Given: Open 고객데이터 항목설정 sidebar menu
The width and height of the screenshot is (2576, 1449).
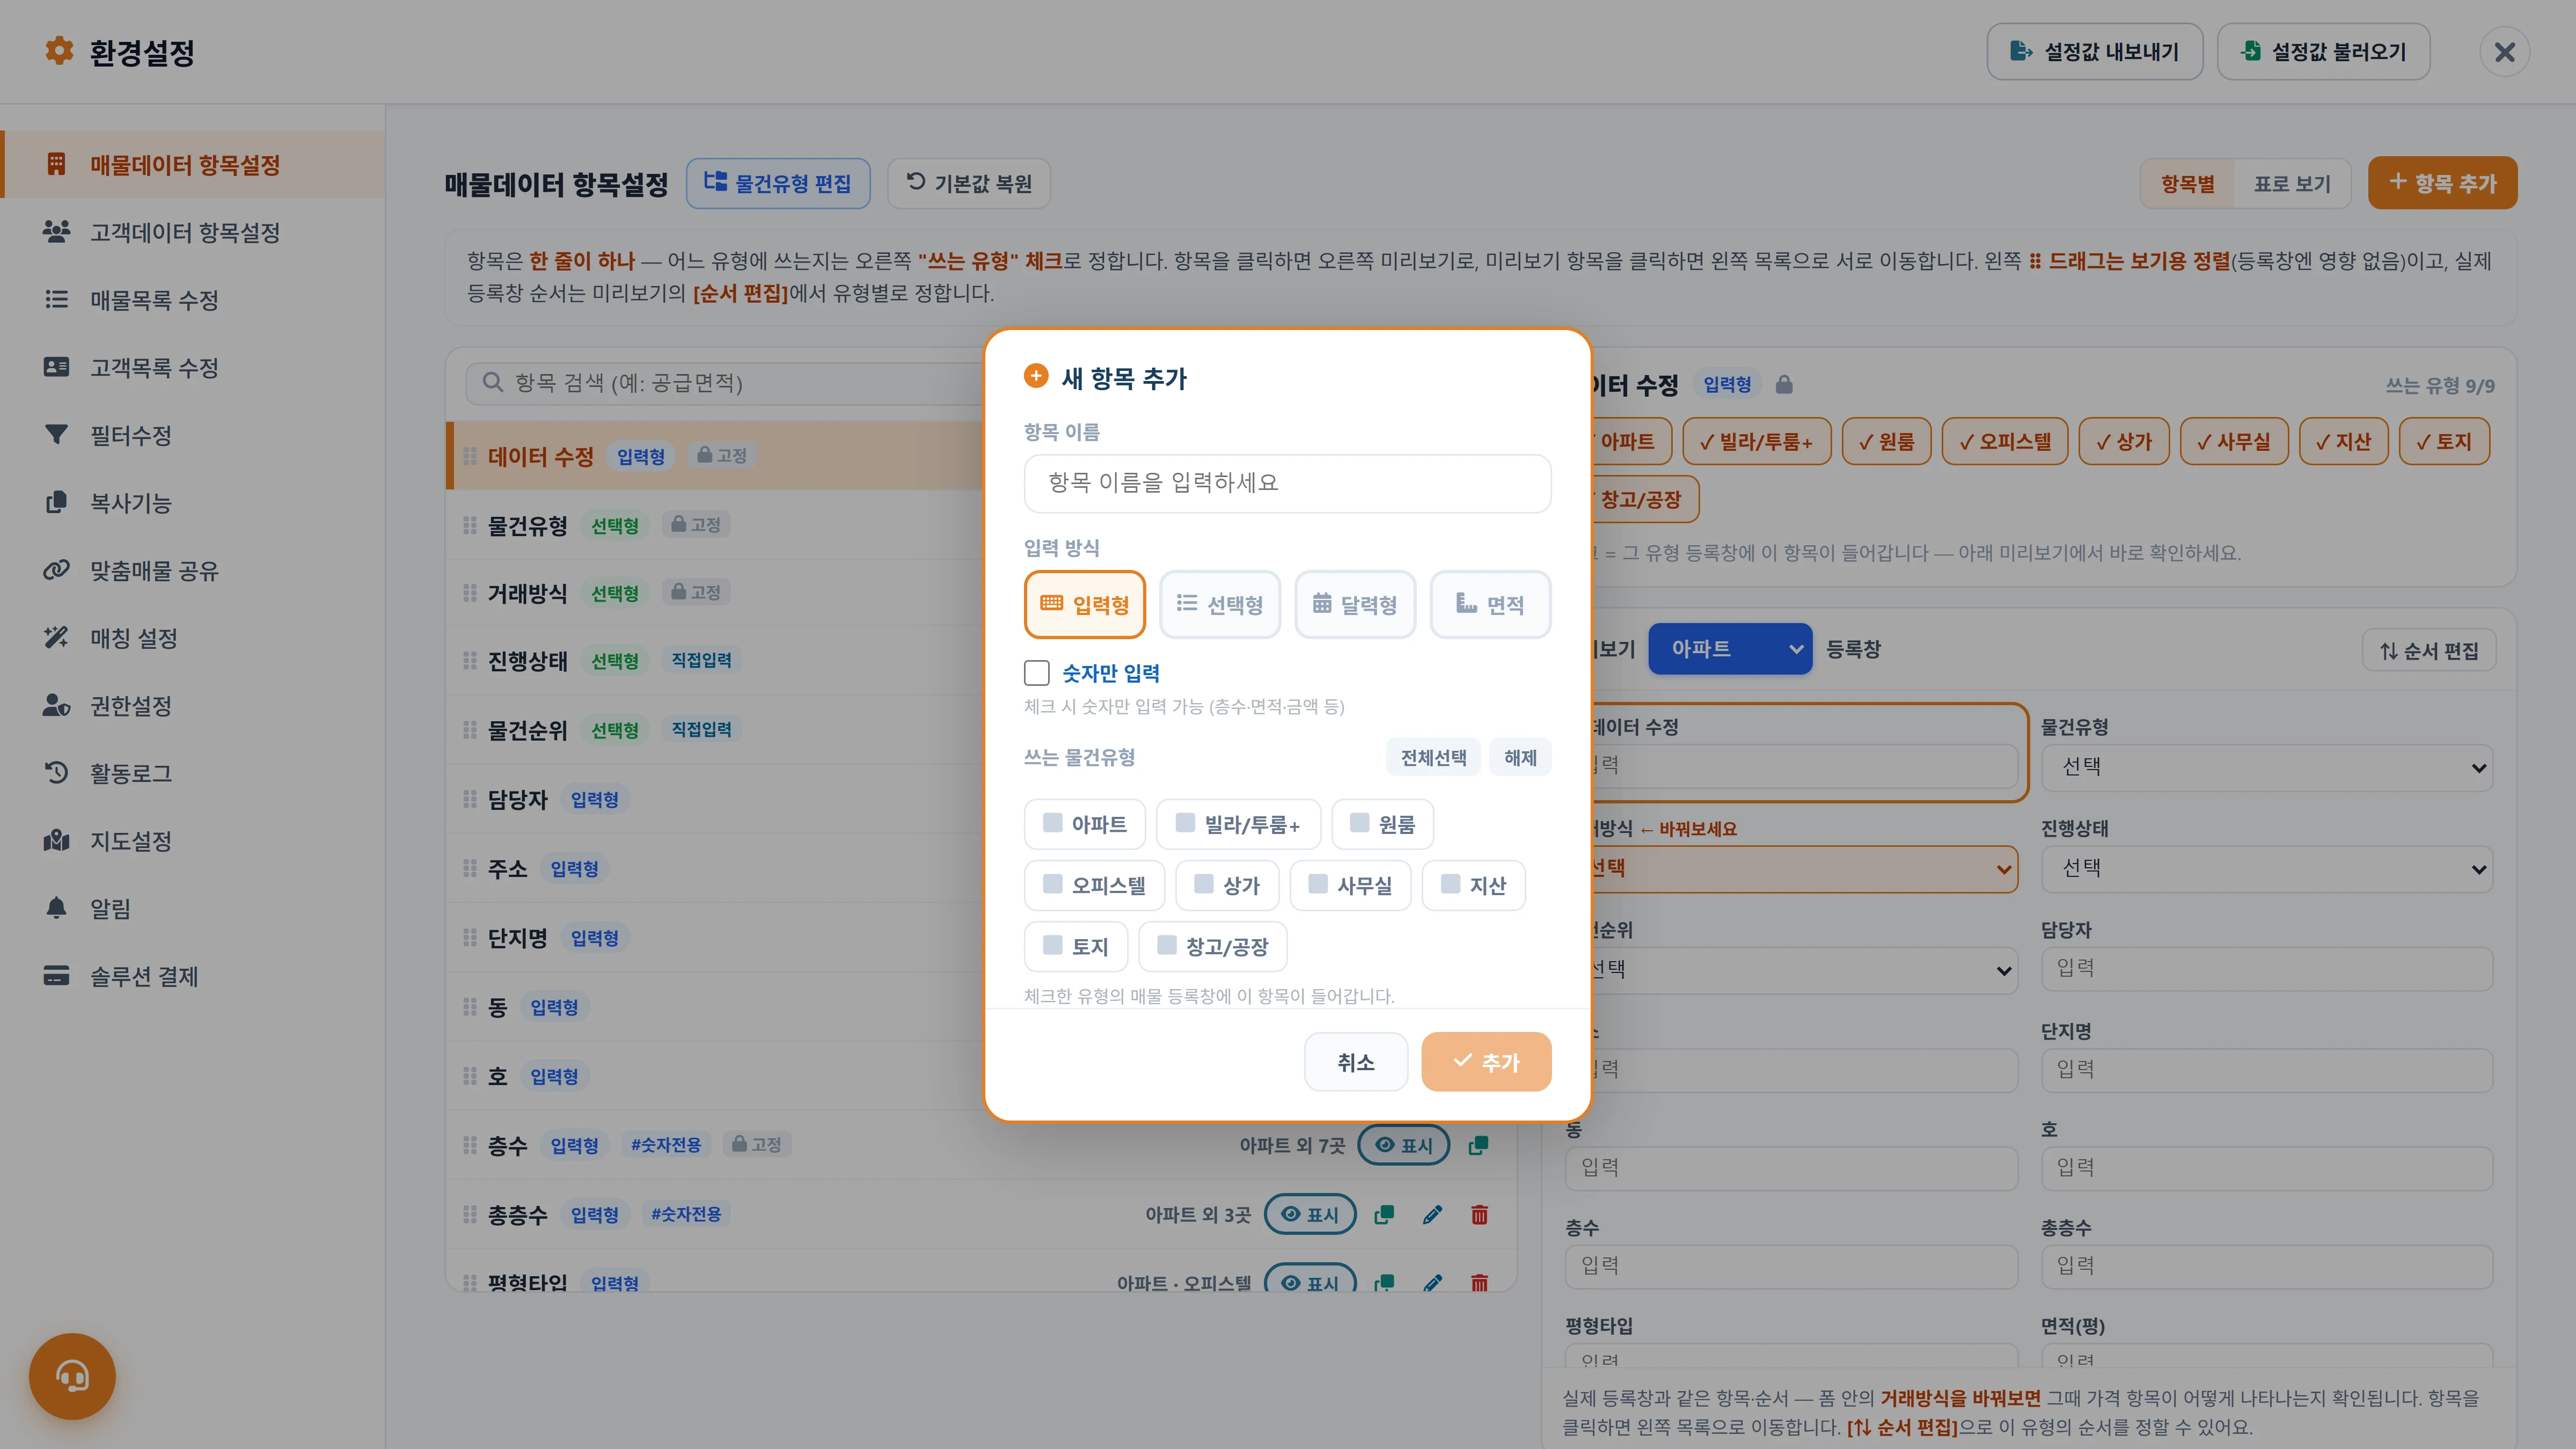Looking at the screenshot, I should coord(193,232).
